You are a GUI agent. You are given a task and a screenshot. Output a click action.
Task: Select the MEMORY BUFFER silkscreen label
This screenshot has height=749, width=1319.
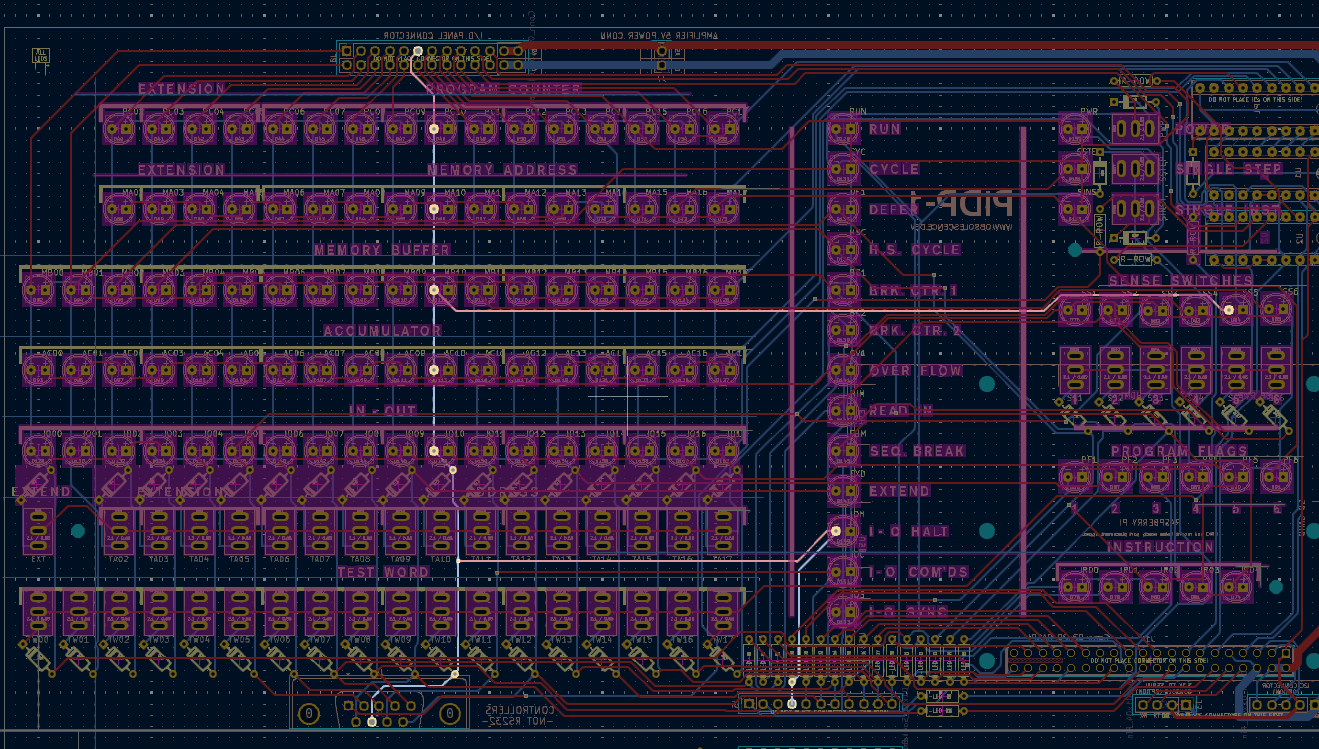pyautogui.click(x=382, y=250)
